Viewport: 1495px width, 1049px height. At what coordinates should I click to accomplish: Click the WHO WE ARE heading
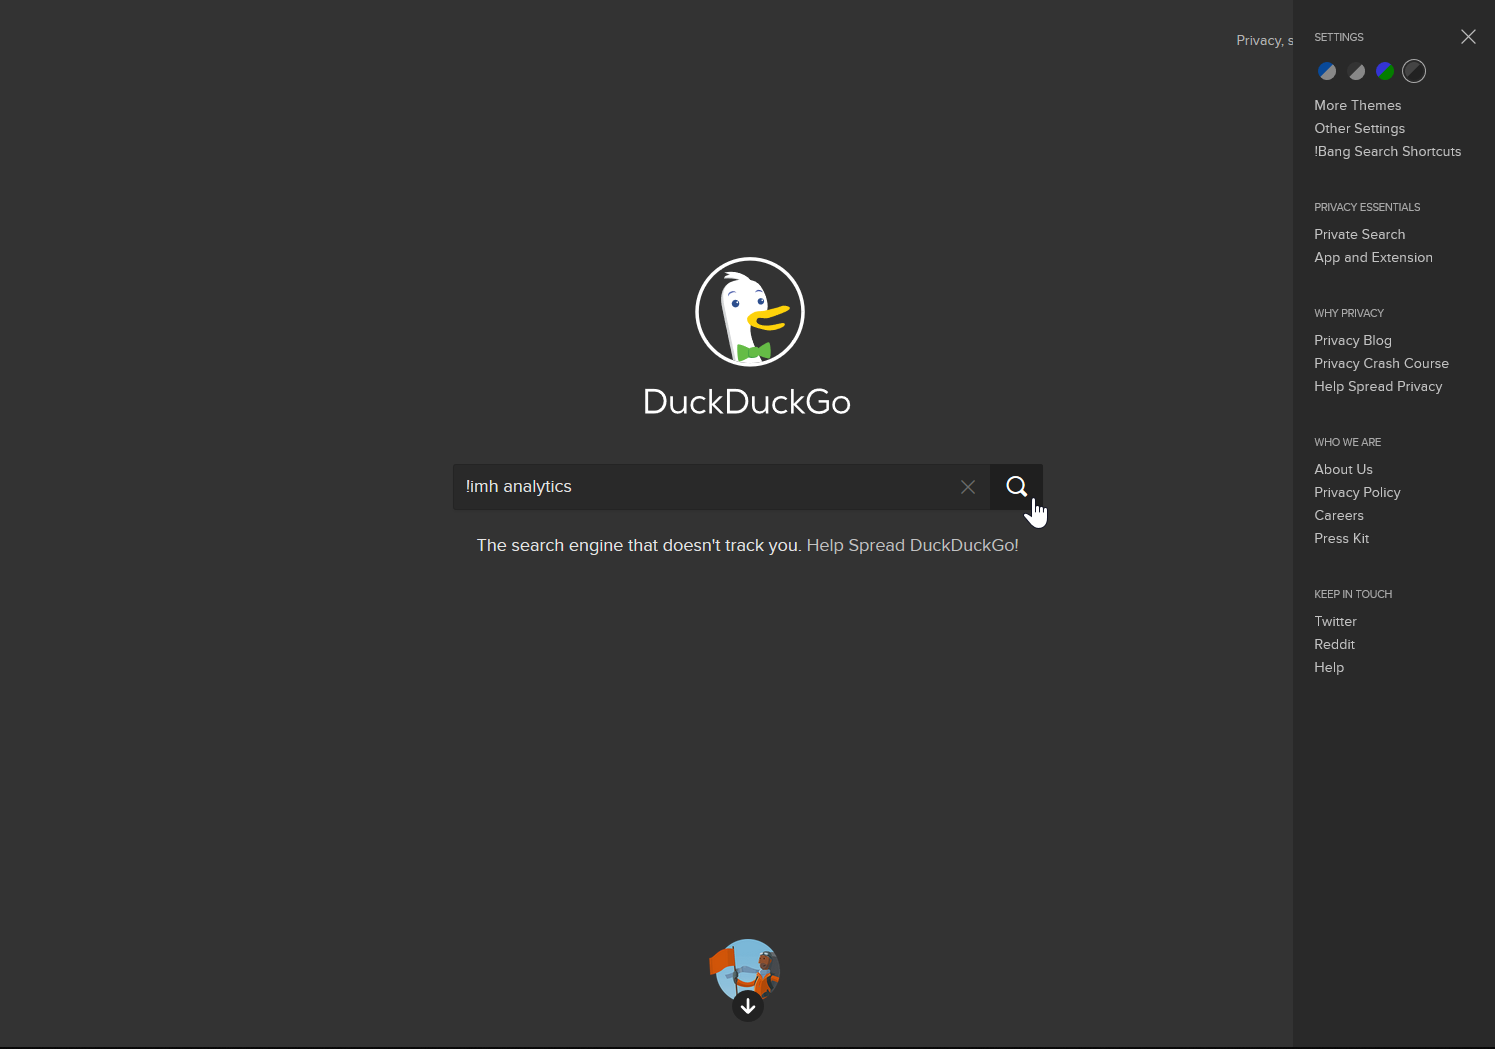[1347, 442]
